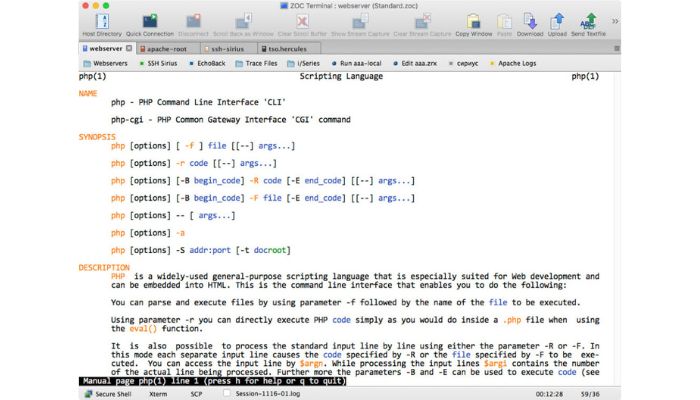Switch to the ssh-sirius tab
700x400 pixels.
[228, 49]
